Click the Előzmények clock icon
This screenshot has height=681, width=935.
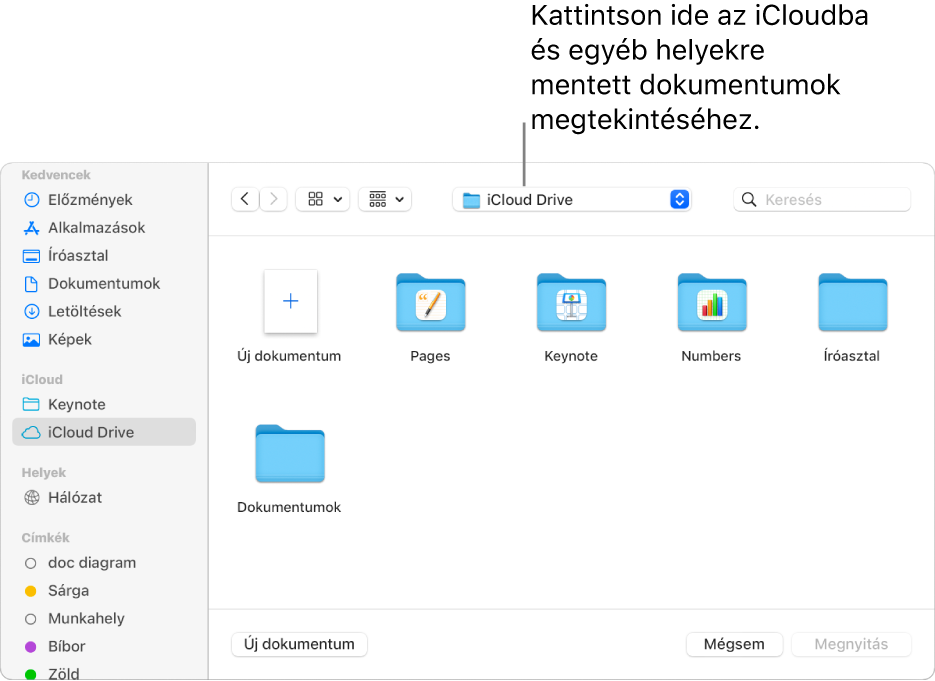(x=31, y=200)
